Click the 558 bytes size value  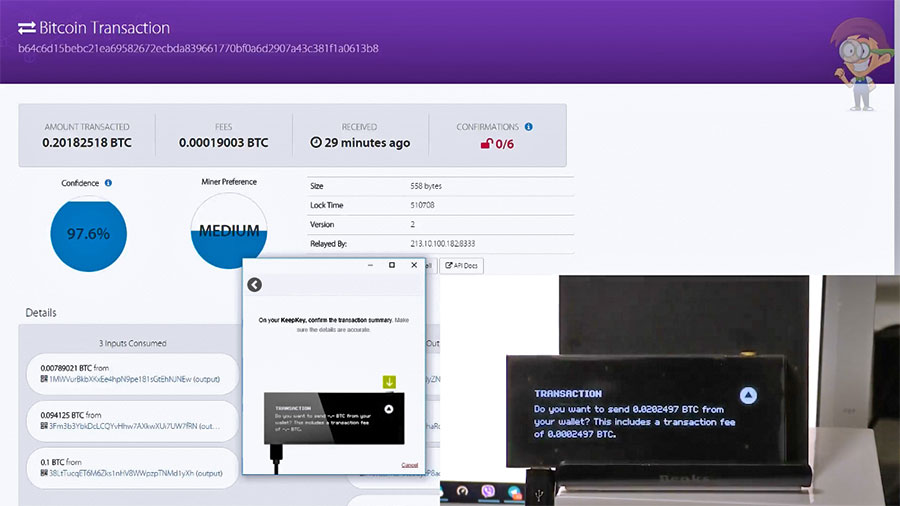pos(426,186)
